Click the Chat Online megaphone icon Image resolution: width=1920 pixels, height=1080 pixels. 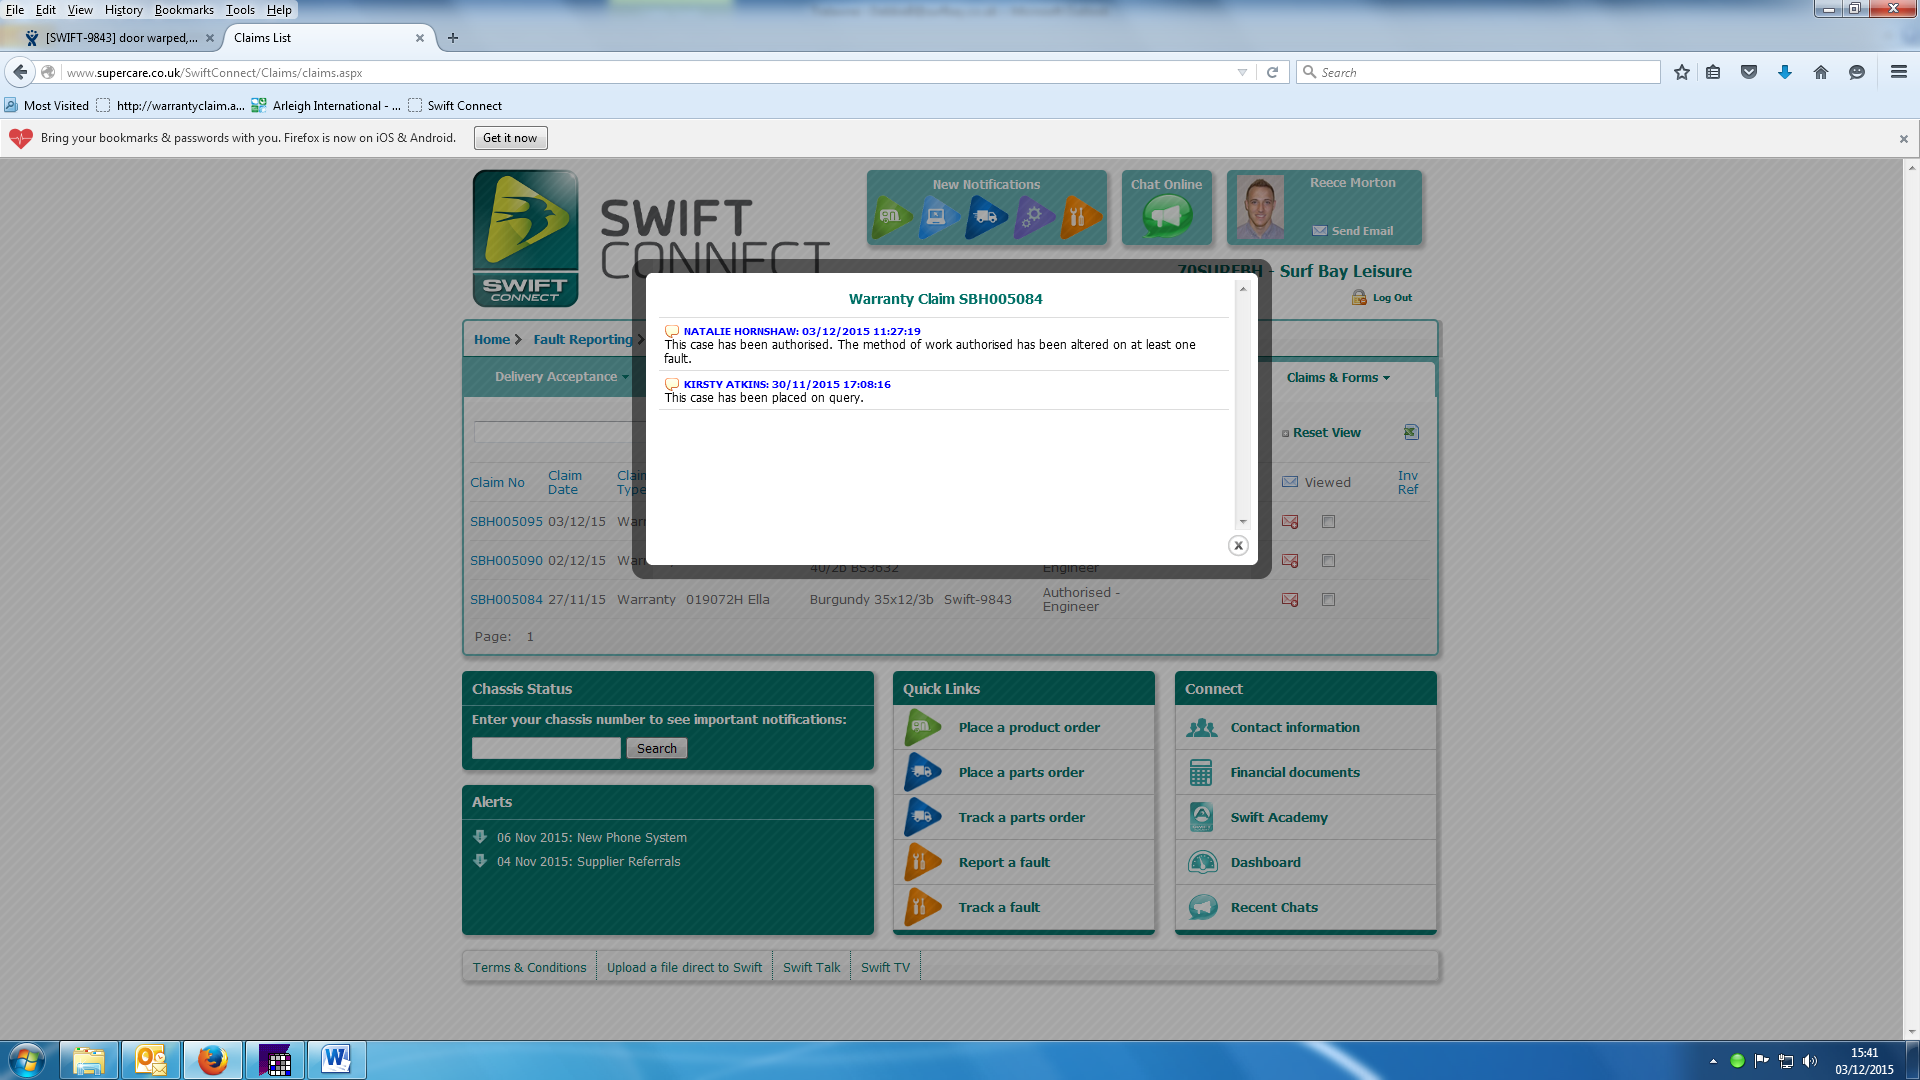point(1166,216)
